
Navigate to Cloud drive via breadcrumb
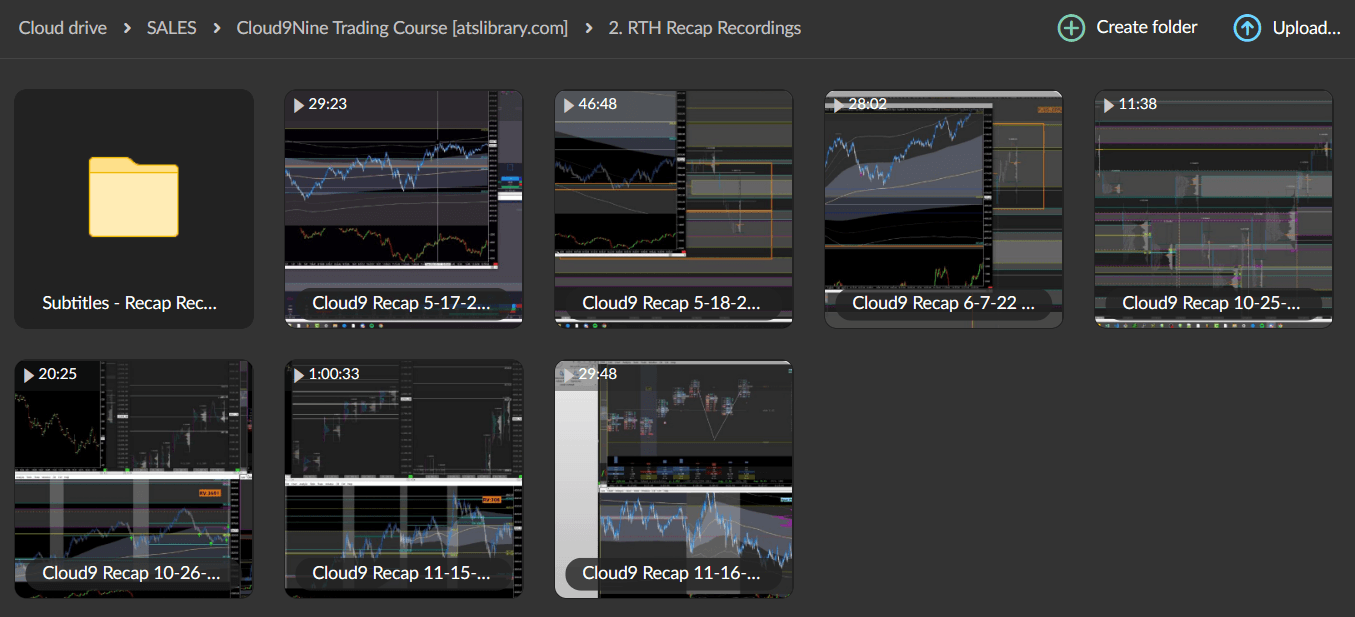[x=62, y=27]
